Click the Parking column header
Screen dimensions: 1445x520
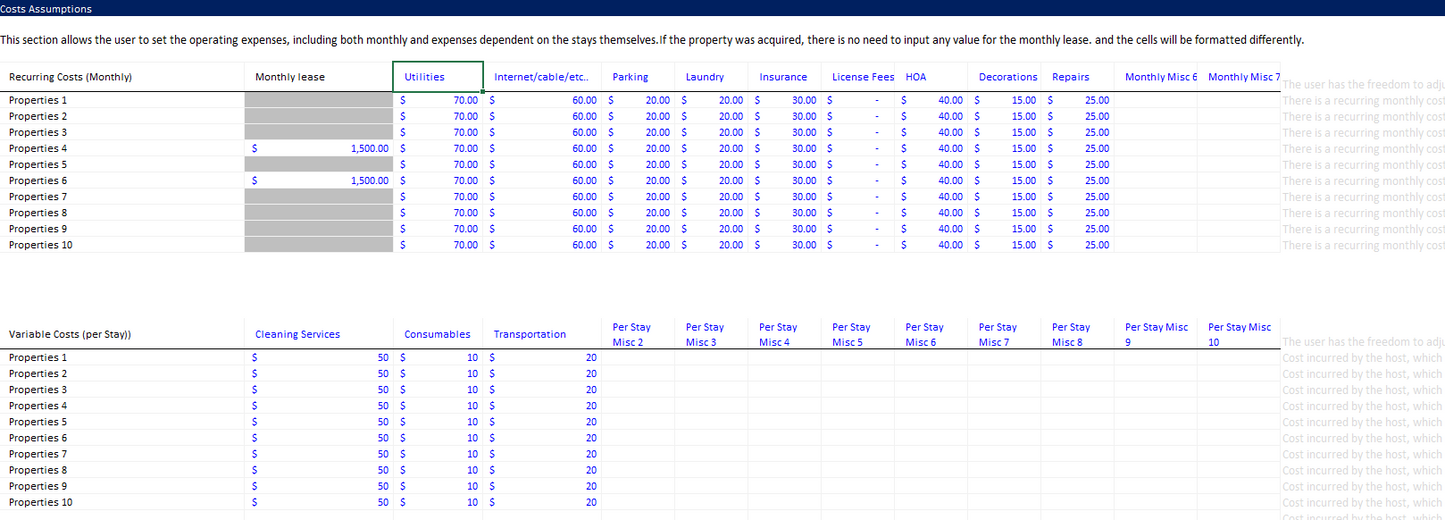(637, 77)
